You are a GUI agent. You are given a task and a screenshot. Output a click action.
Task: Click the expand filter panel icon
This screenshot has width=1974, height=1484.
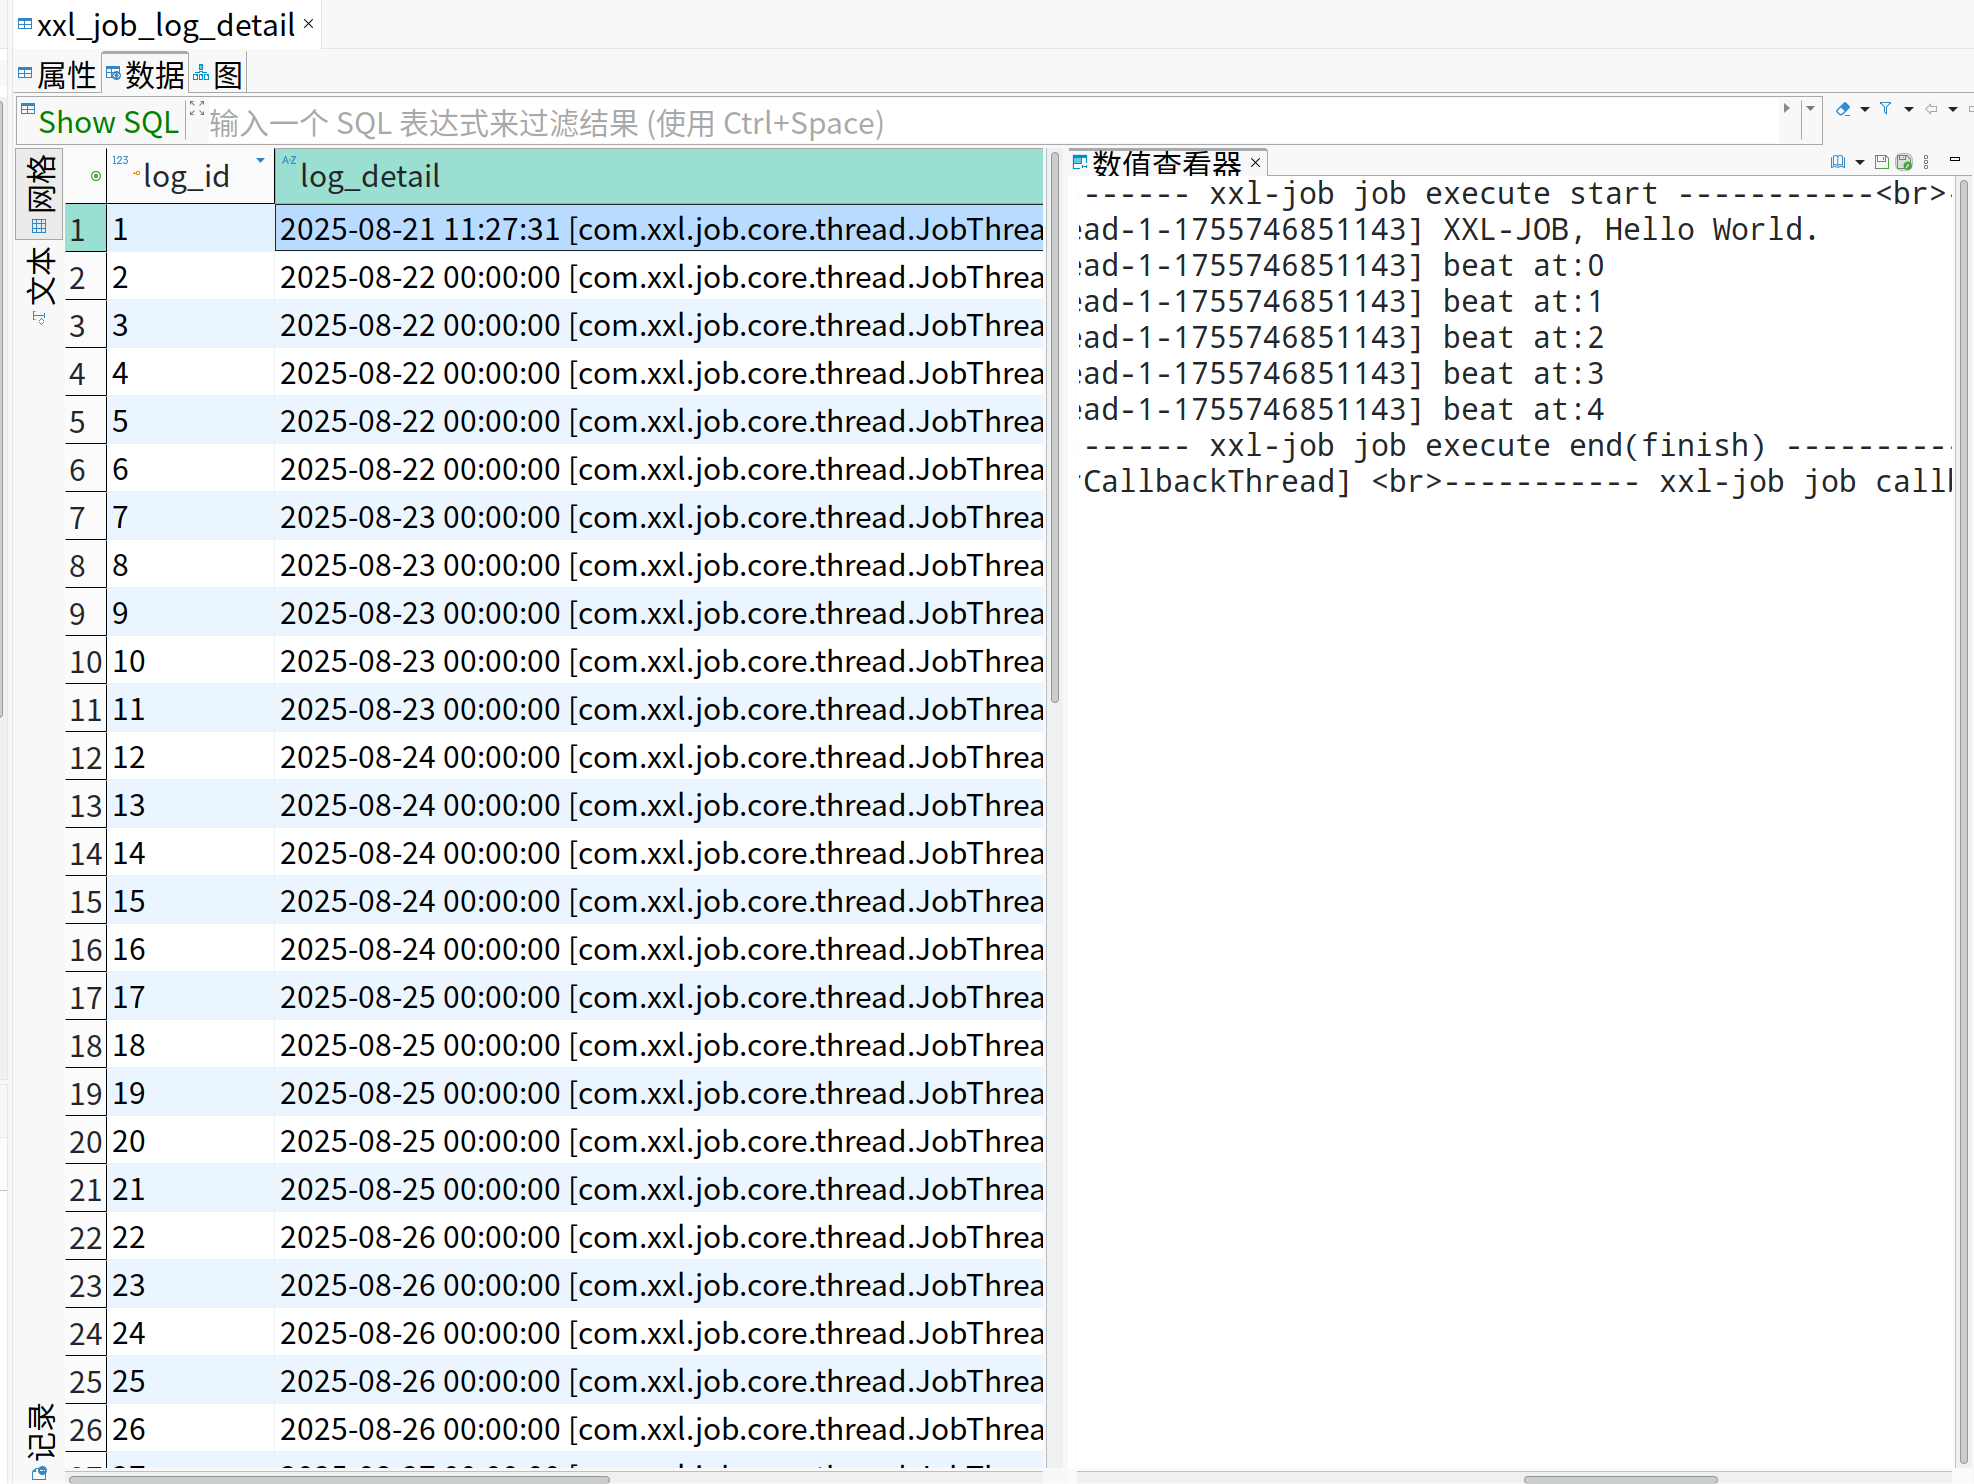(197, 108)
